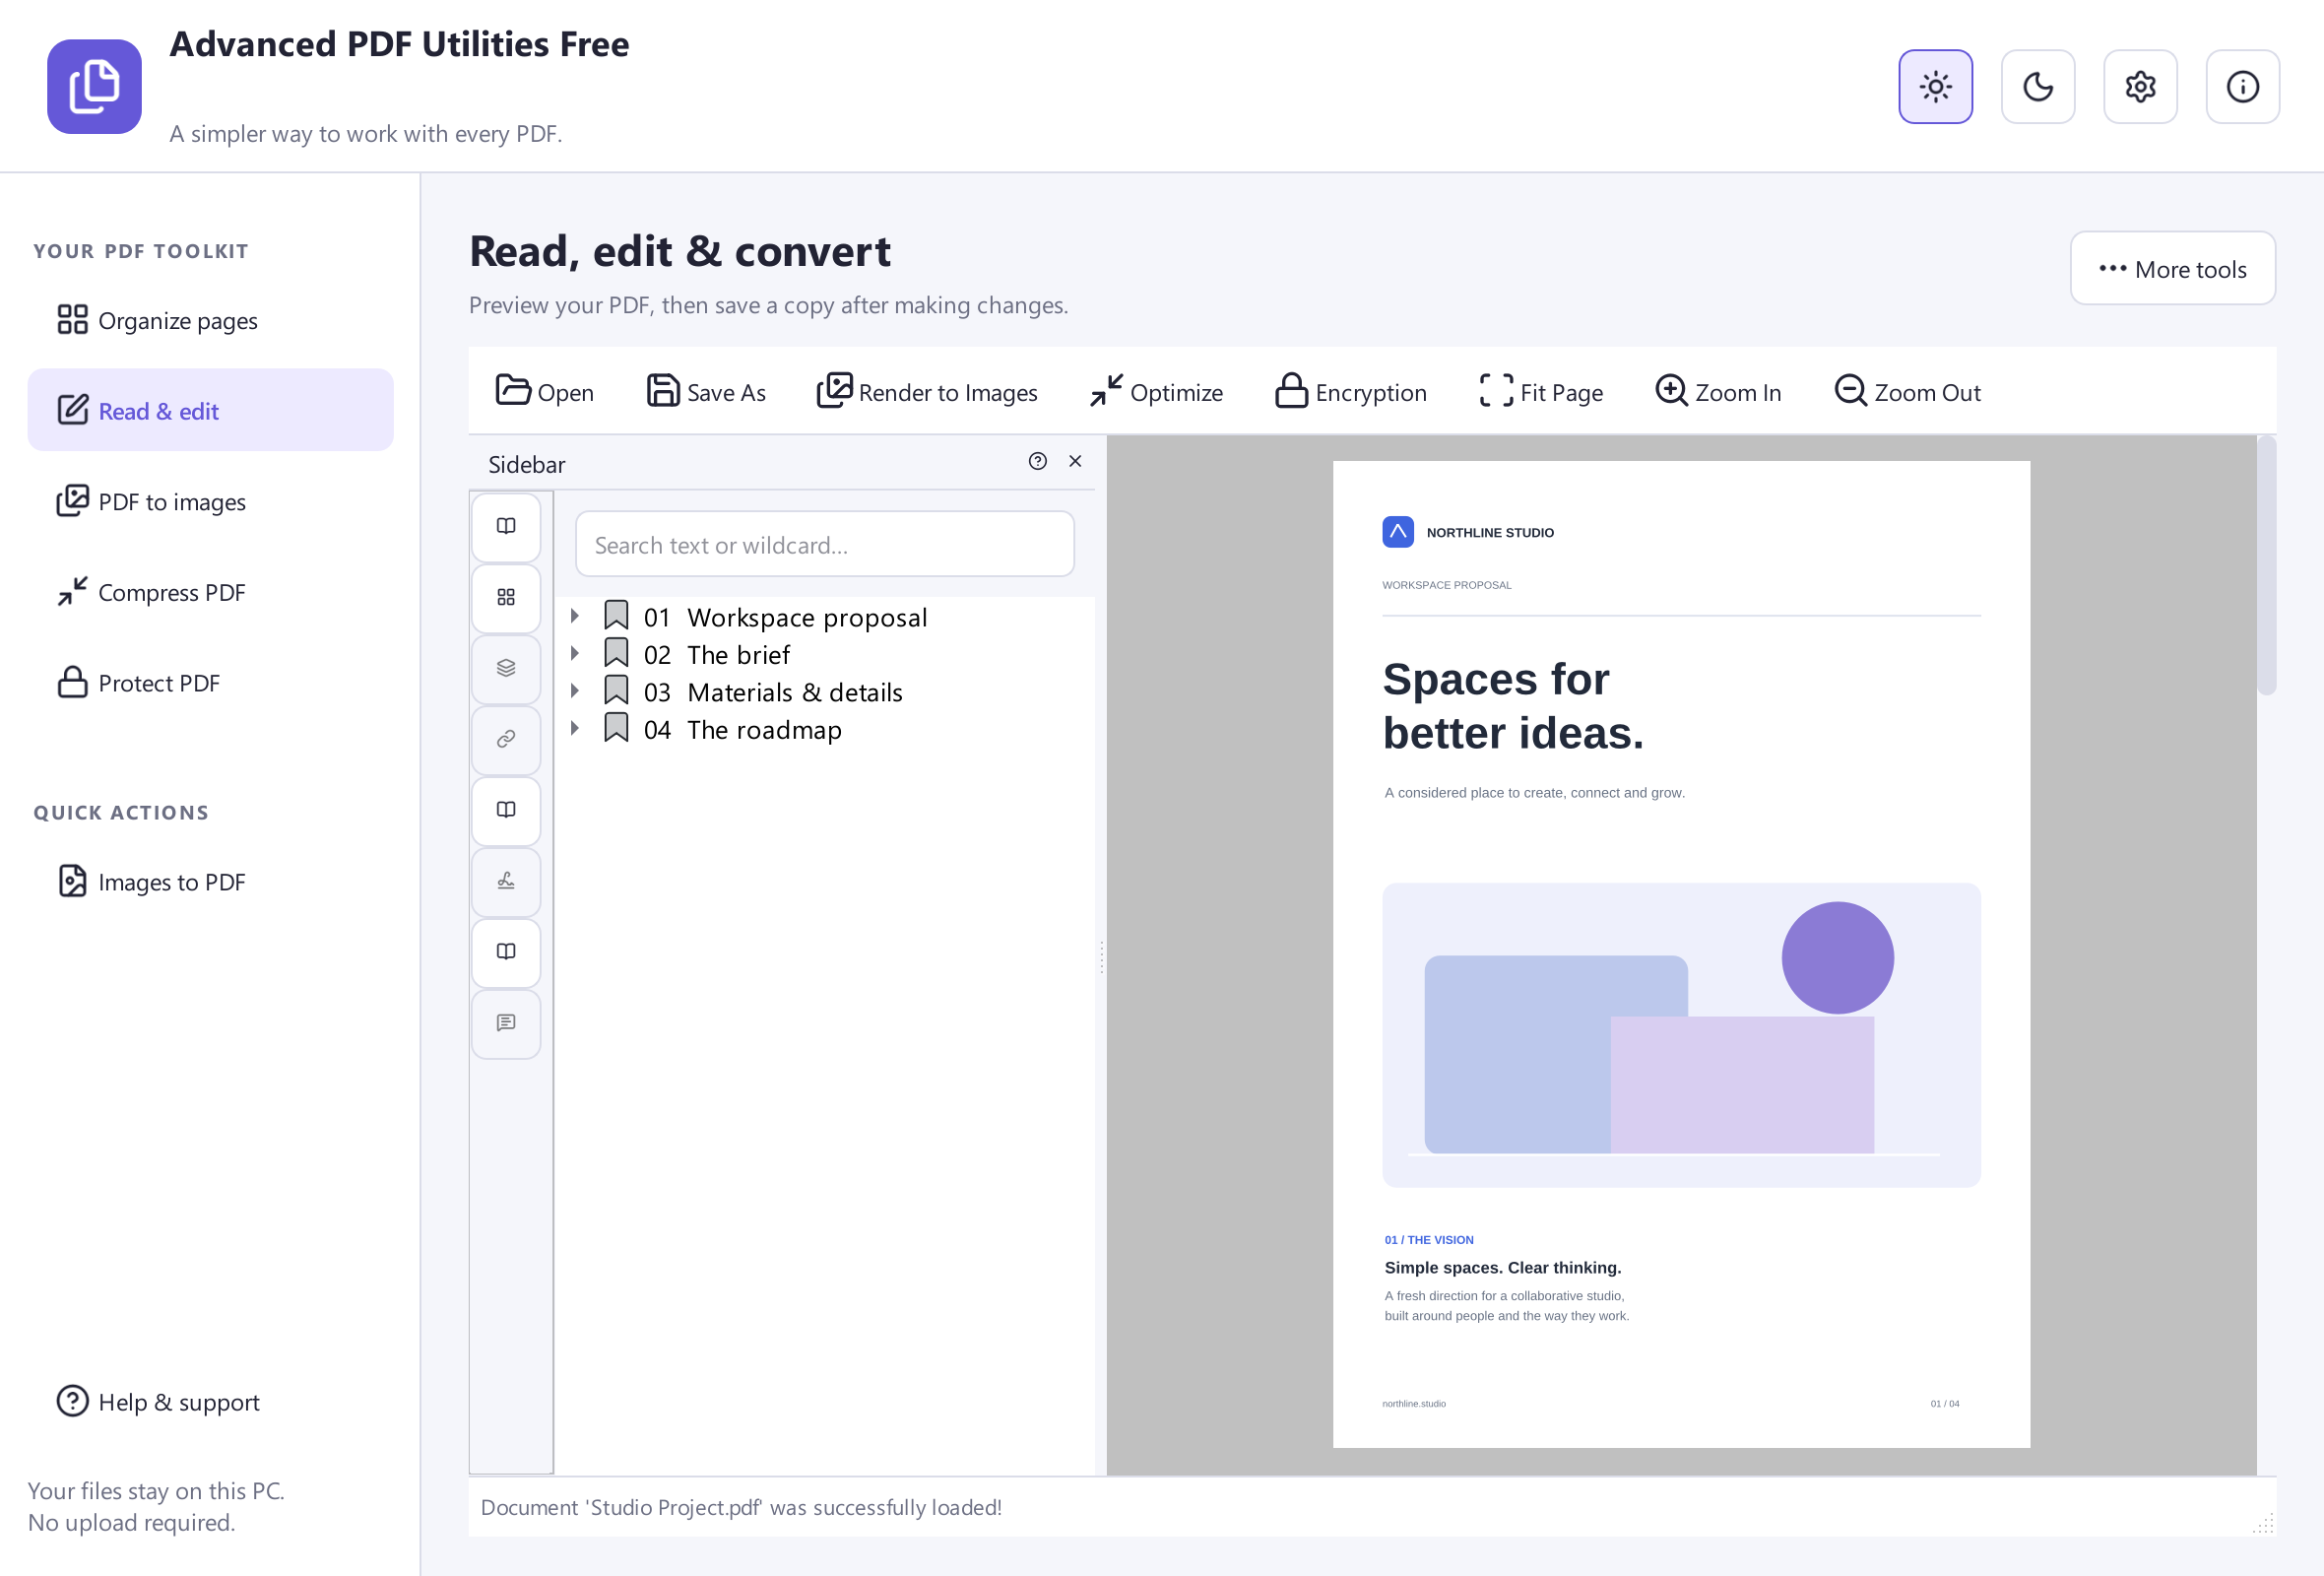Select the '02 The brief' bookmark row

pyautogui.click(x=825, y=654)
